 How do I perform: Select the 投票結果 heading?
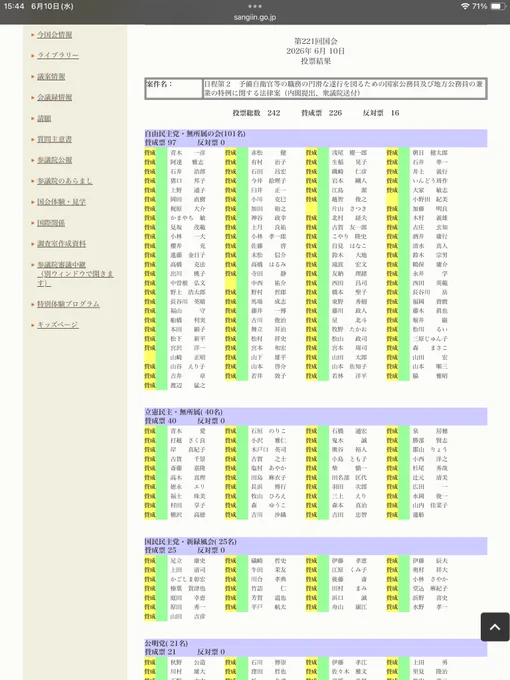click(316, 61)
